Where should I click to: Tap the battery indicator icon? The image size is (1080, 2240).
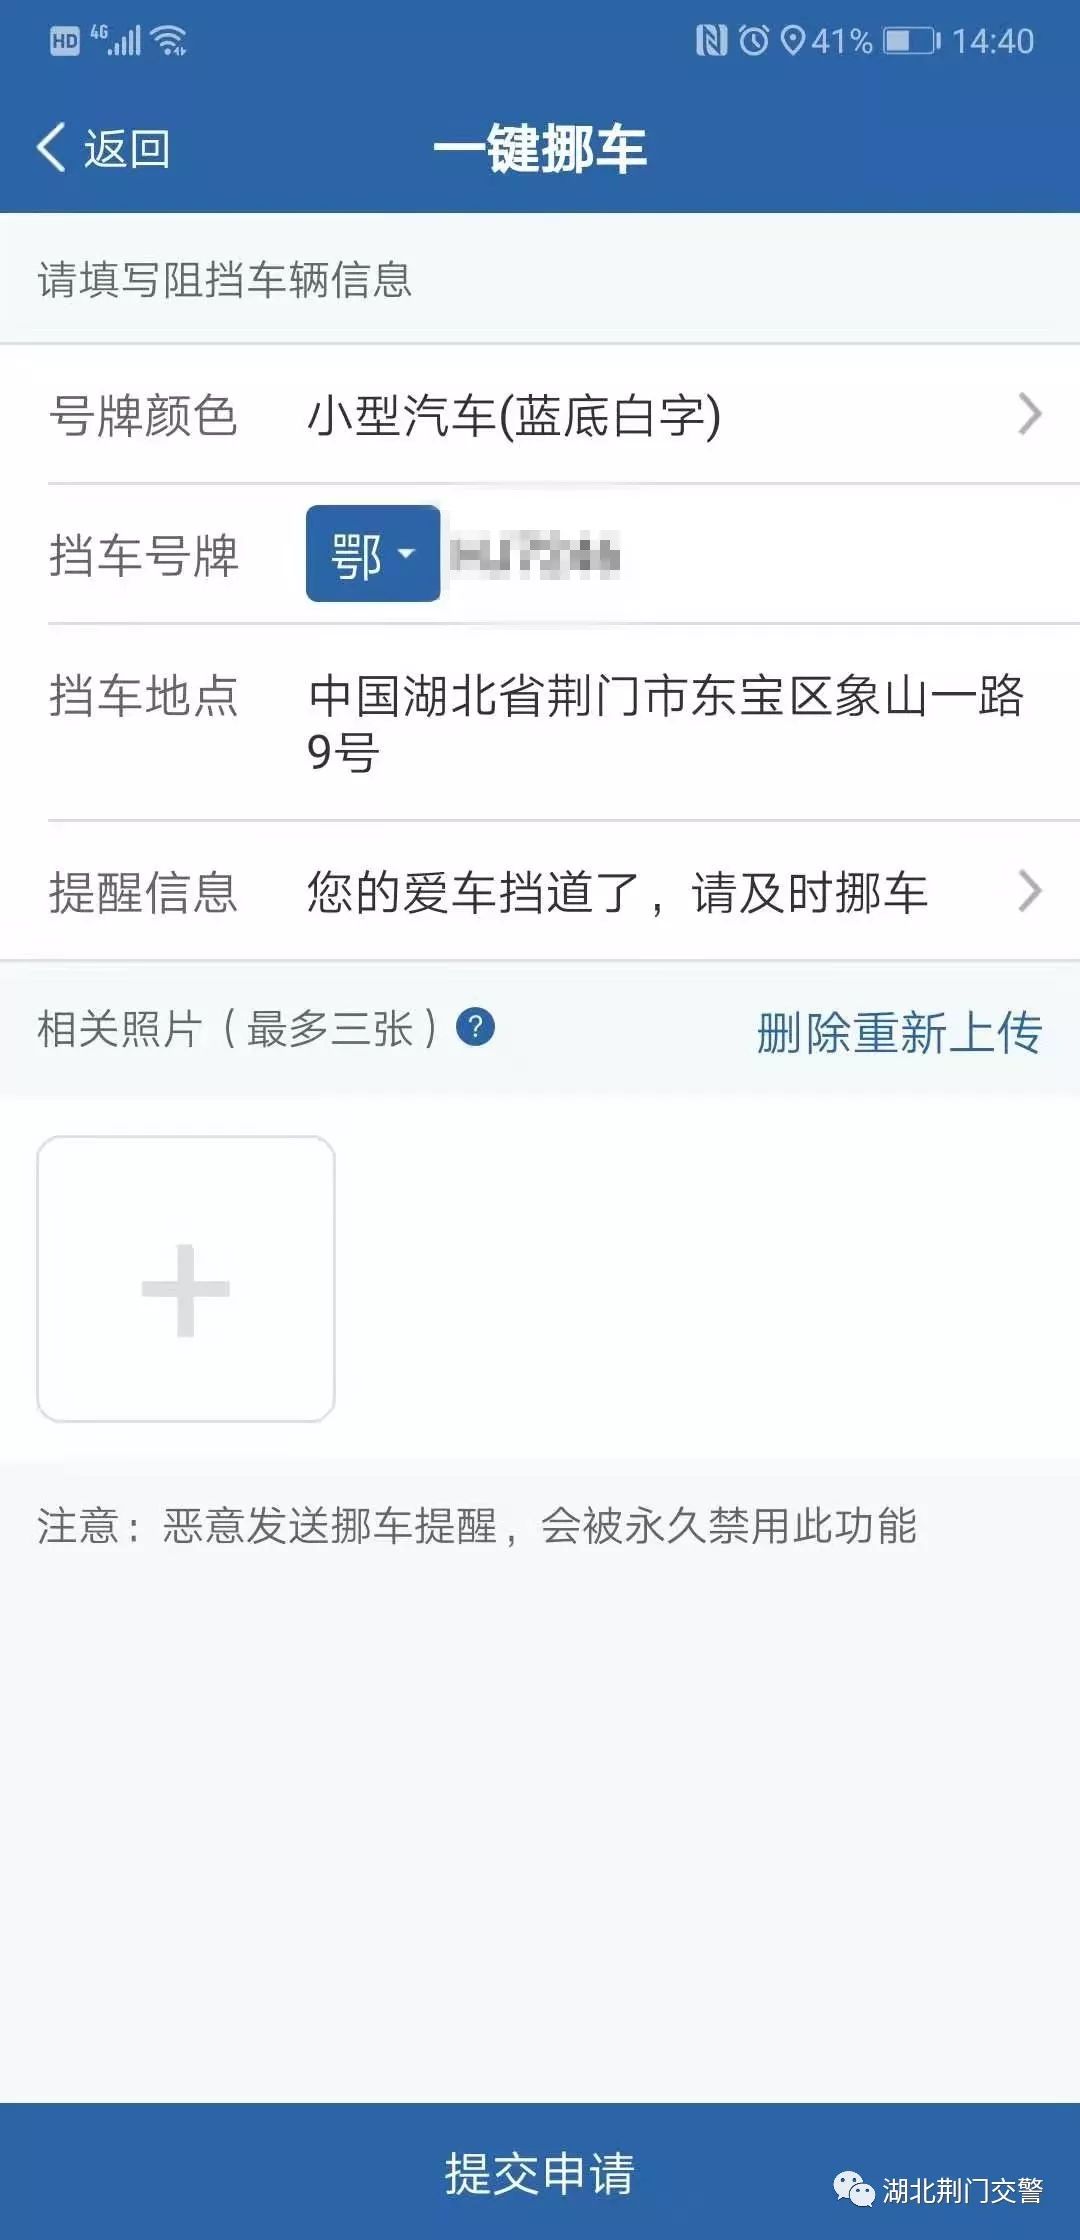[x=912, y=41]
